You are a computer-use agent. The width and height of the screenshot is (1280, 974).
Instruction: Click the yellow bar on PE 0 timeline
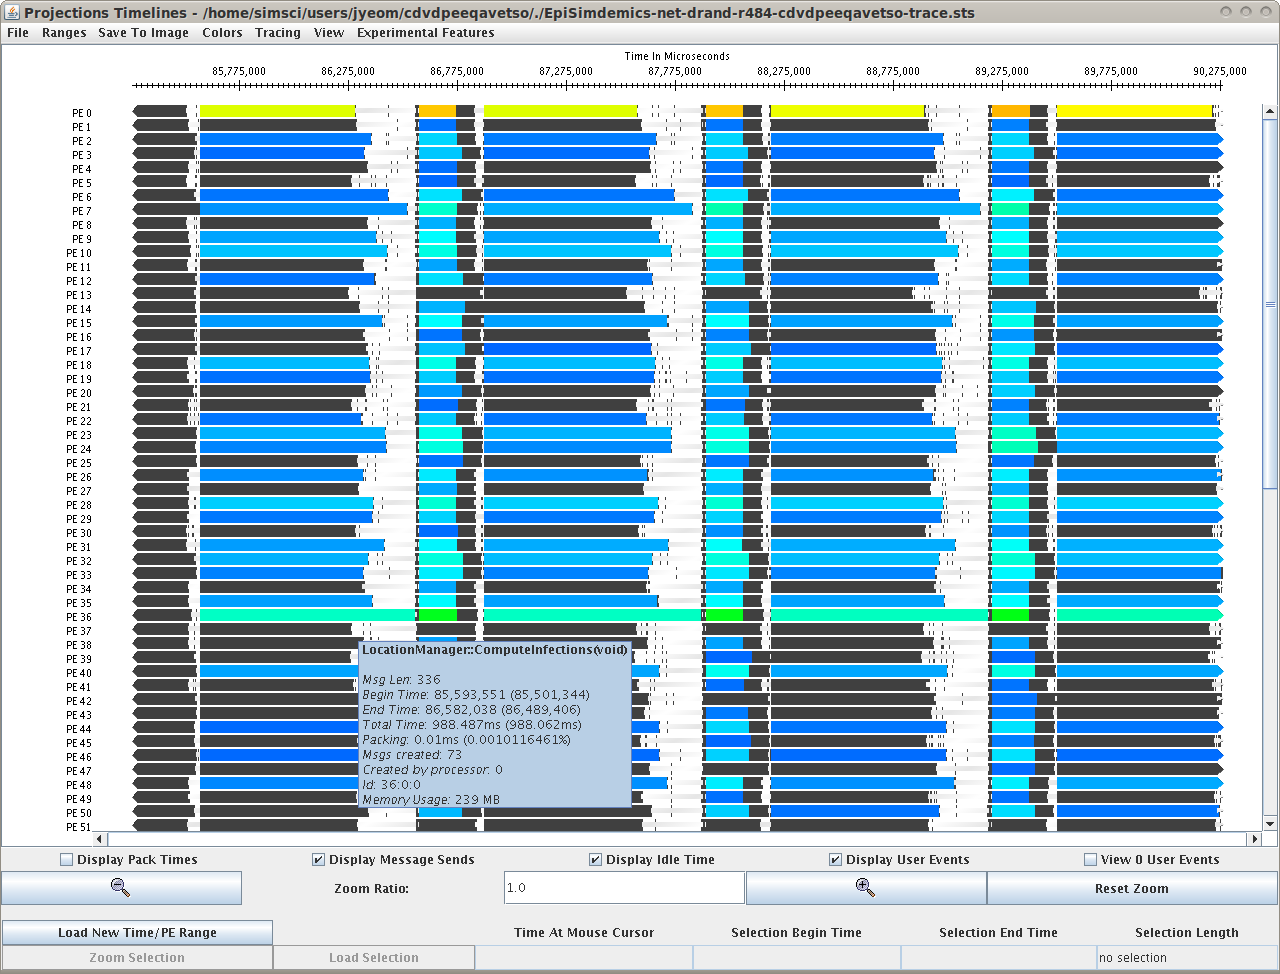[x=277, y=112]
